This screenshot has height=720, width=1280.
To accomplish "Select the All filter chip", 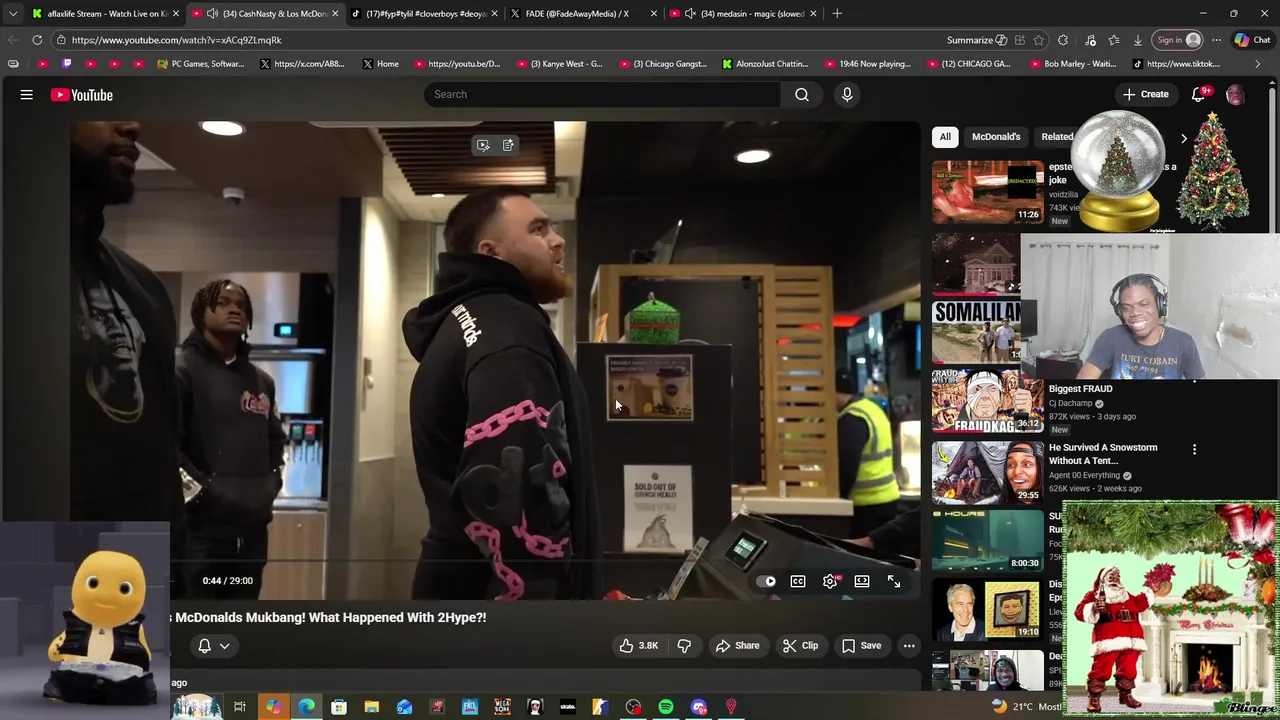I will (945, 137).
